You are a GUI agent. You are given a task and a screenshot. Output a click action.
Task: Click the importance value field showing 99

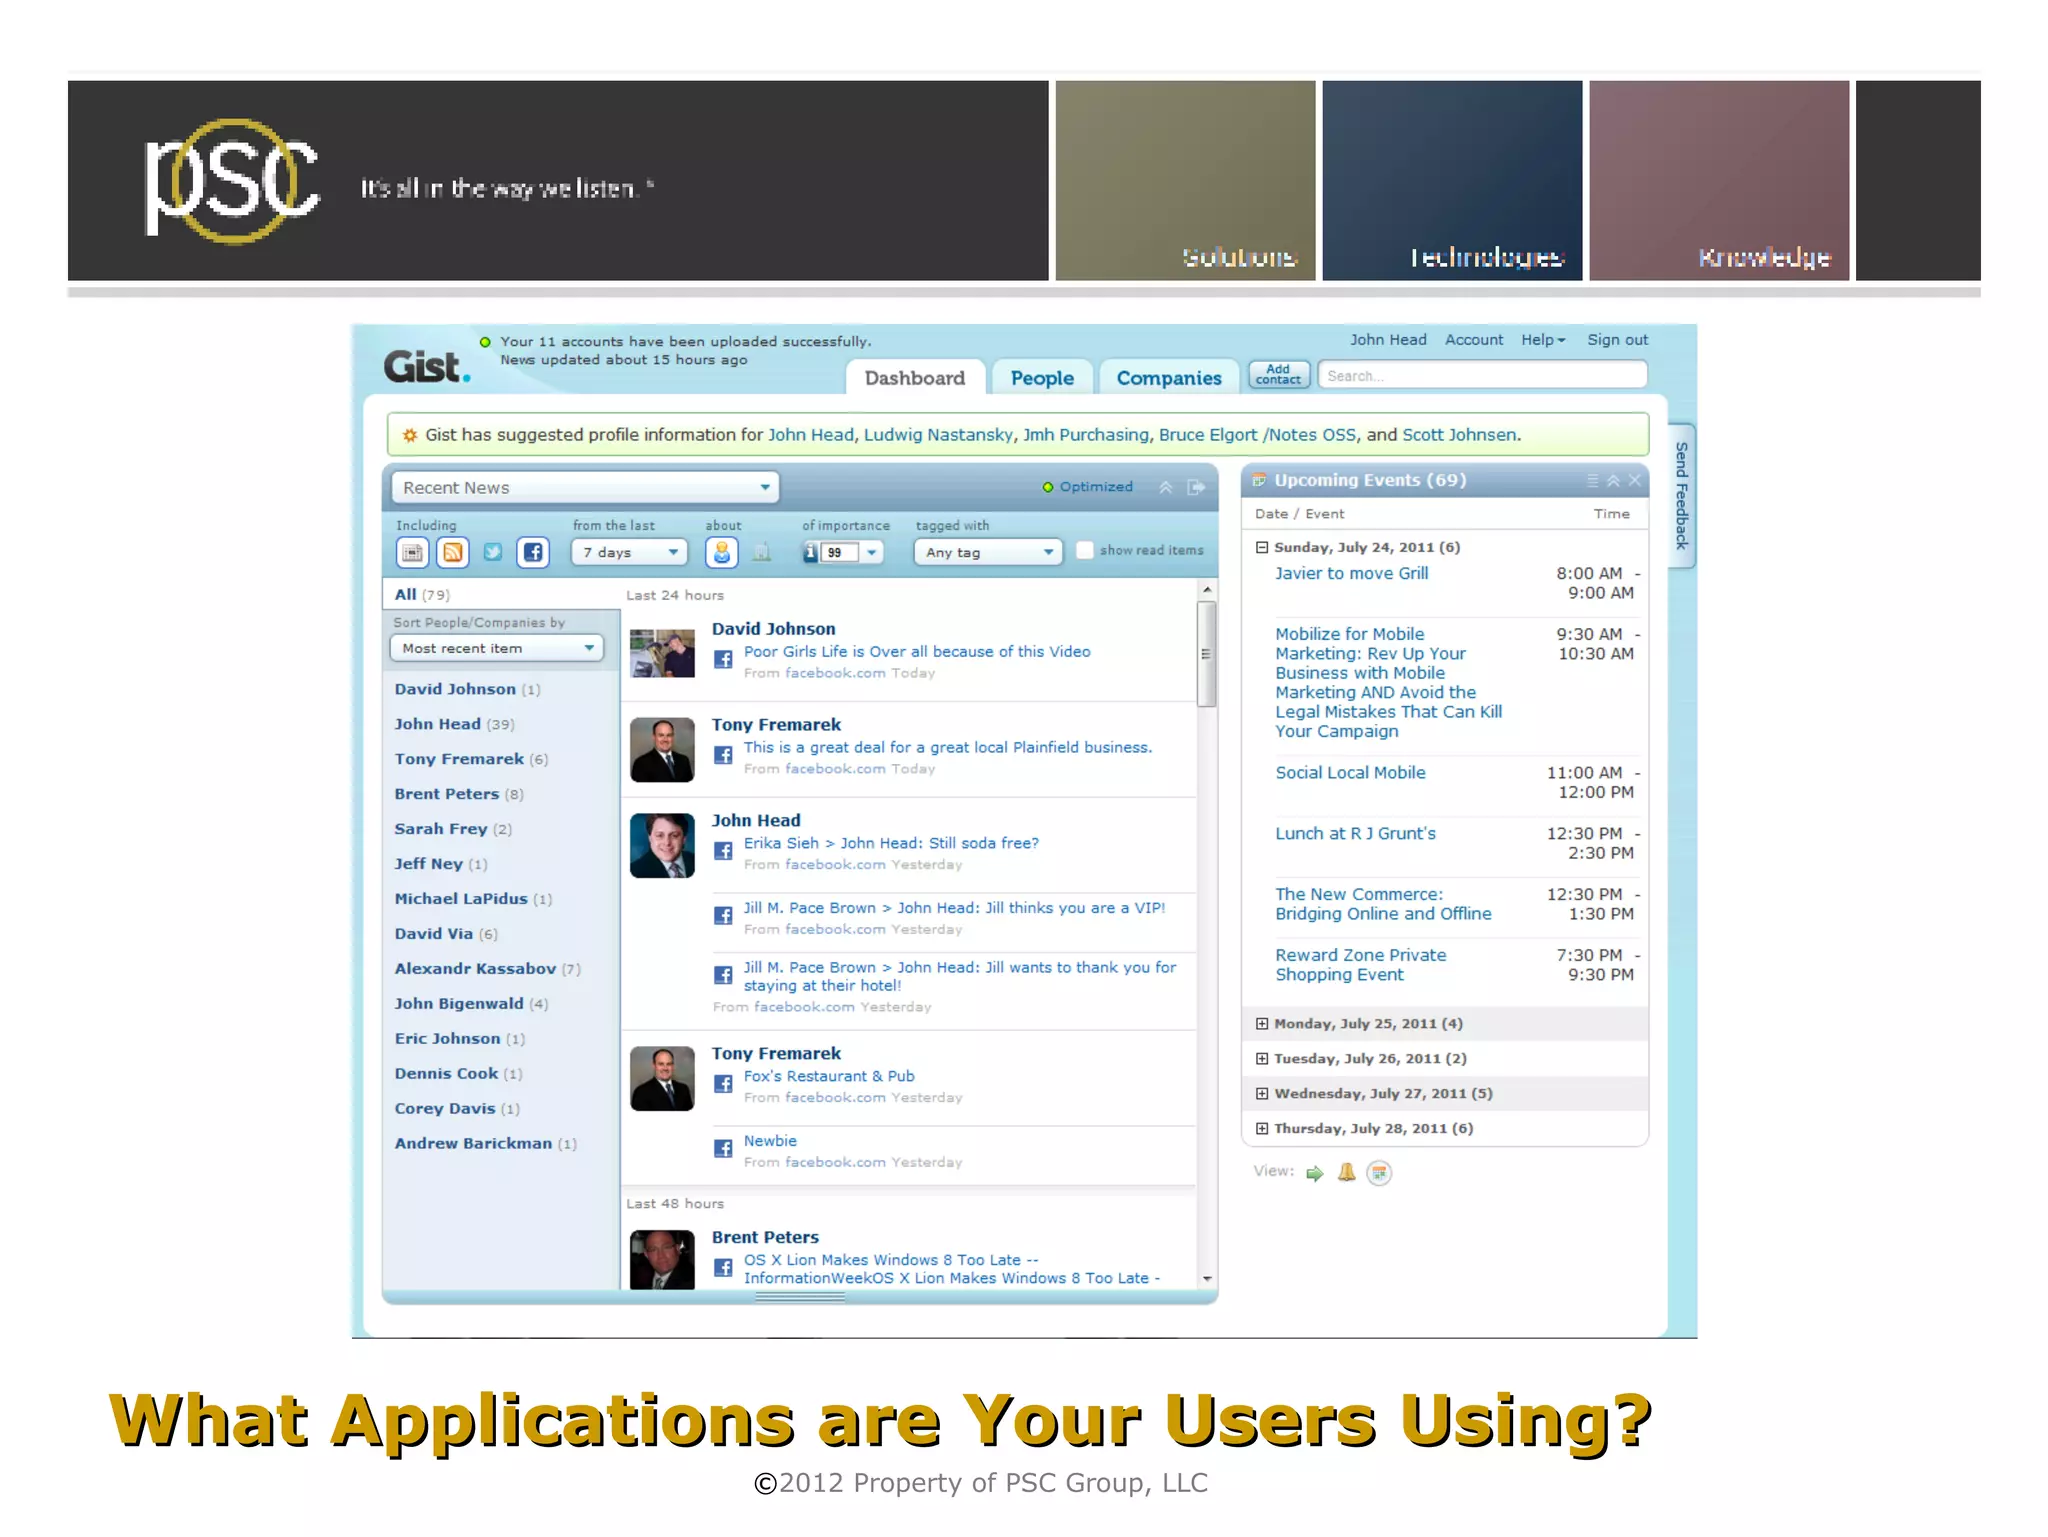click(x=838, y=552)
